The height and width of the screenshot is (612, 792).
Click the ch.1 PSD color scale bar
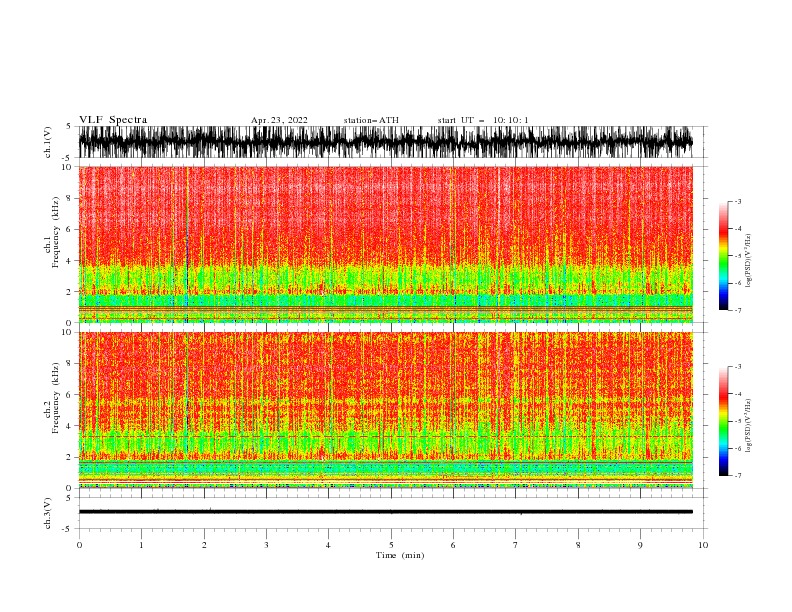[x=723, y=256]
